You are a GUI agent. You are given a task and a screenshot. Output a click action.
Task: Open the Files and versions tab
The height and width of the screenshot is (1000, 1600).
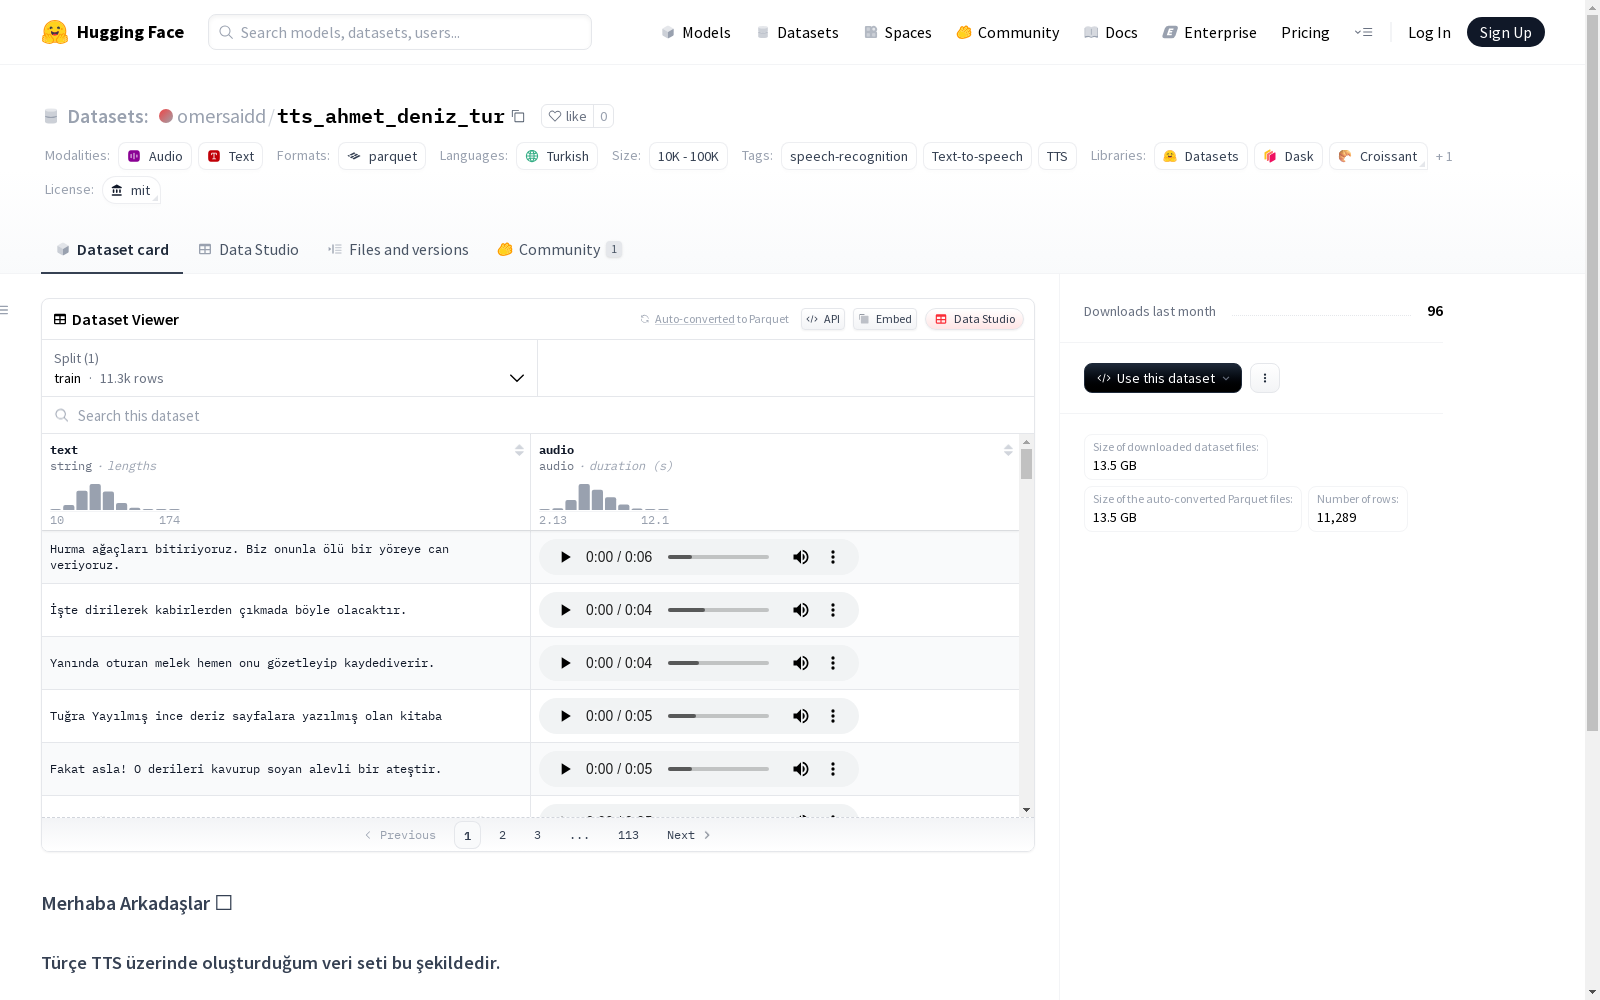pyautogui.click(x=398, y=250)
